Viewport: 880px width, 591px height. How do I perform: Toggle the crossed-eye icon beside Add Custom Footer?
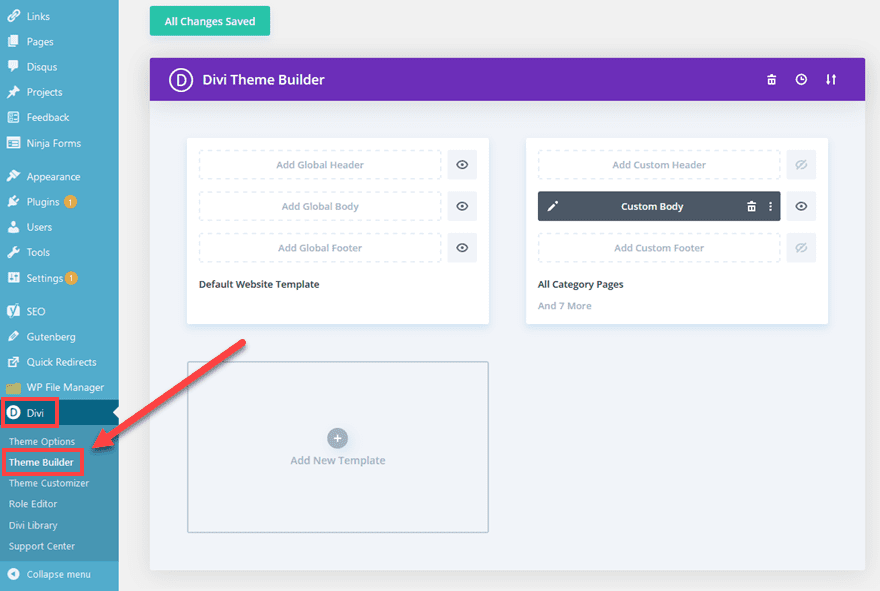801,247
